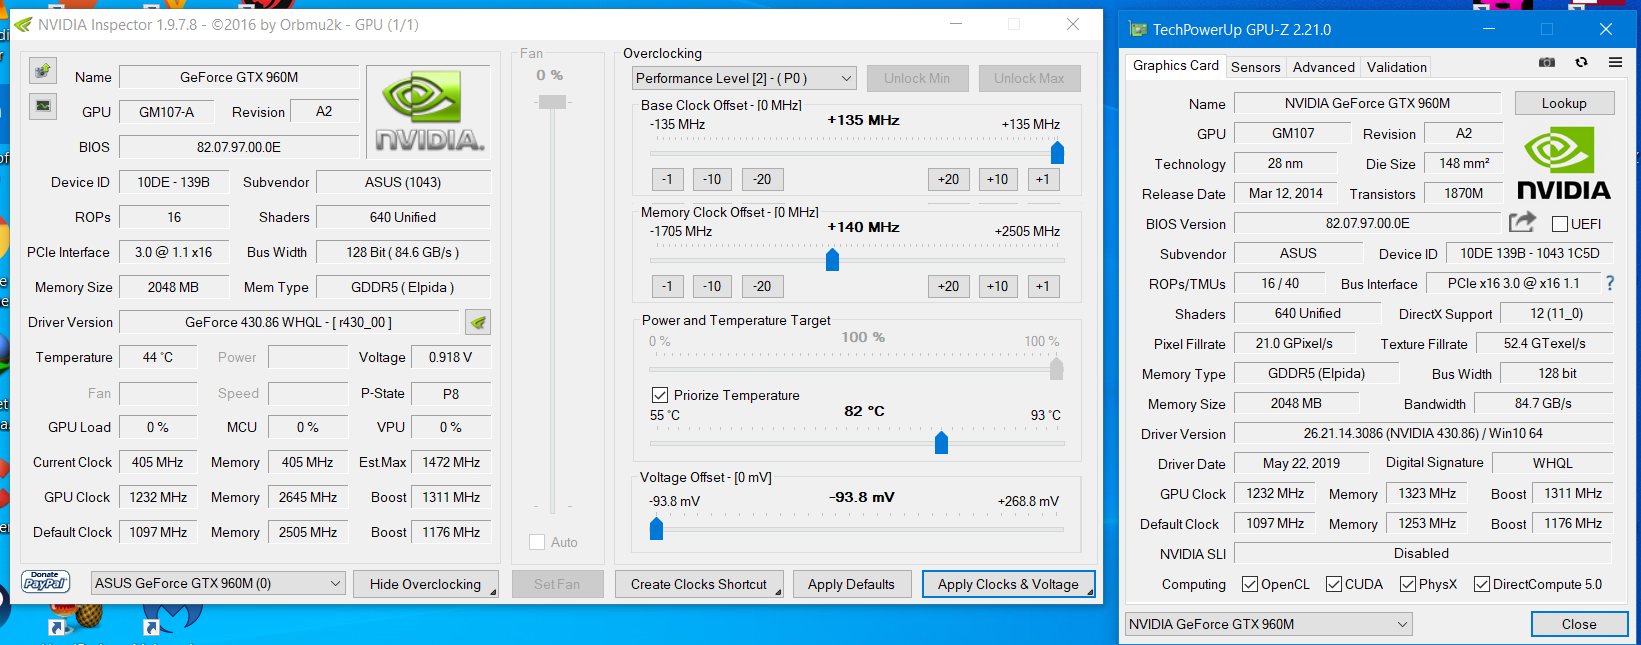This screenshot has width=1641, height=645.
Task: Click the Set Fan button
Action: (557, 584)
